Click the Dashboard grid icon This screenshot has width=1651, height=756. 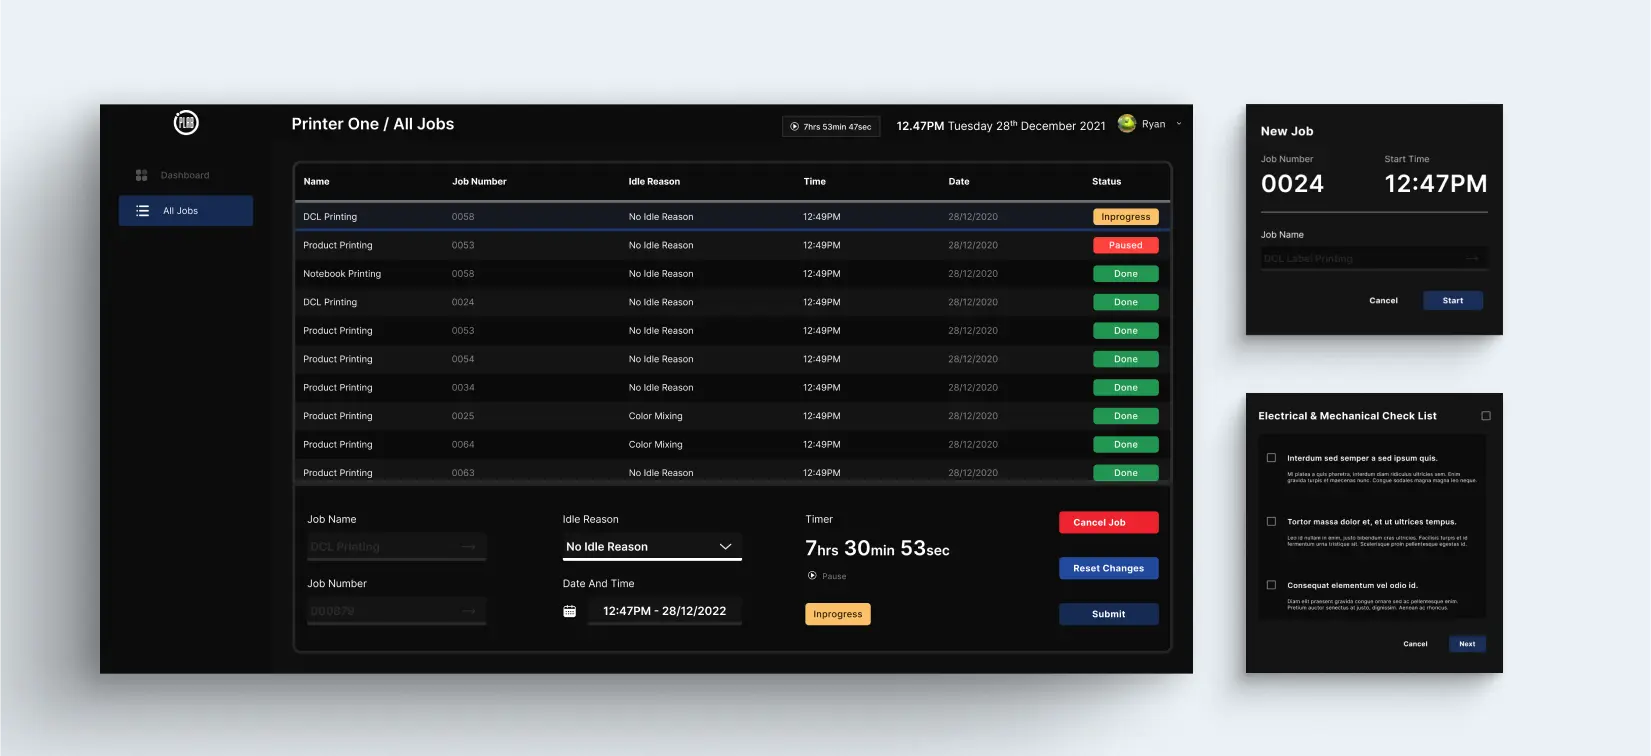coord(141,175)
